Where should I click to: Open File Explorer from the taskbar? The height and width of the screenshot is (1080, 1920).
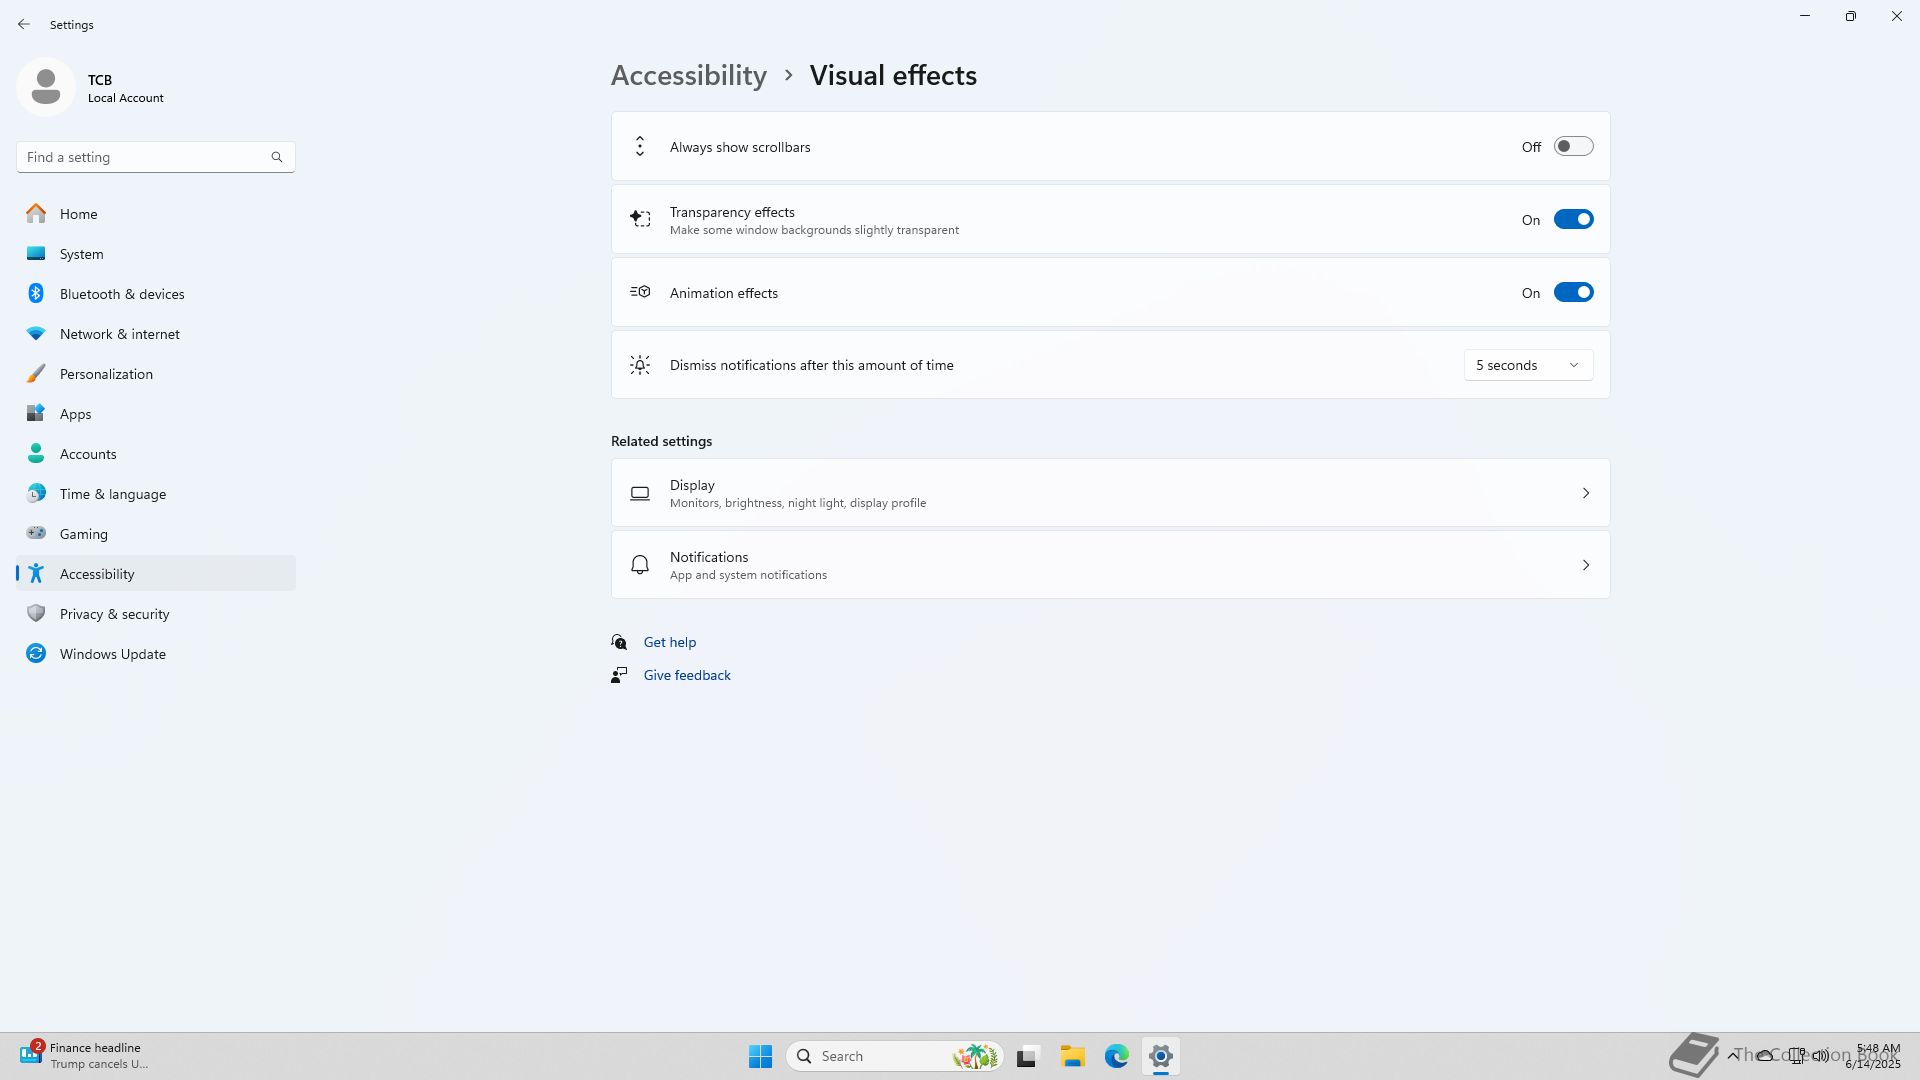click(1072, 1056)
